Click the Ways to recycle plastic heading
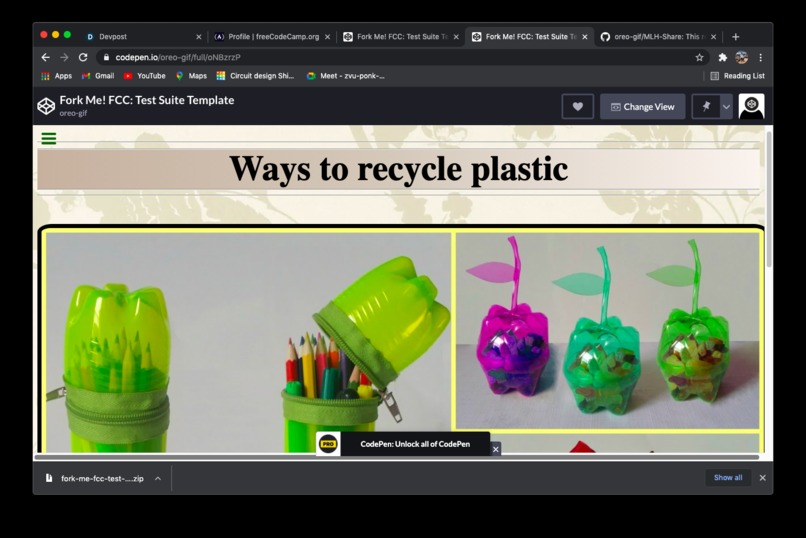This screenshot has width=806, height=538. coord(398,169)
